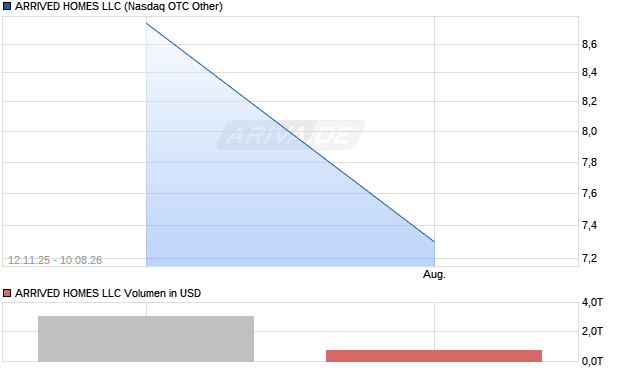Screen dimensions: 620x371
Task: Click the ARIVA.DE watermark logo
Action: click(x=291, y=135)
